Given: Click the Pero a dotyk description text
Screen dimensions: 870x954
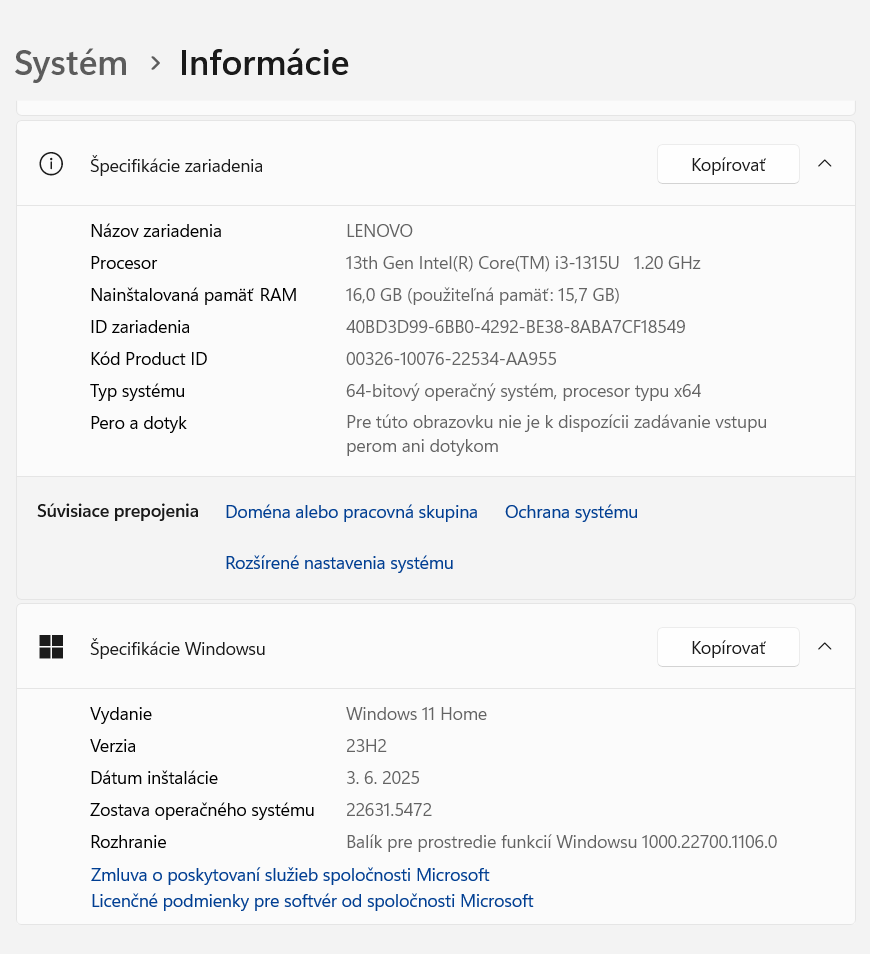Looking at the screenshot, I should [556, 434].
